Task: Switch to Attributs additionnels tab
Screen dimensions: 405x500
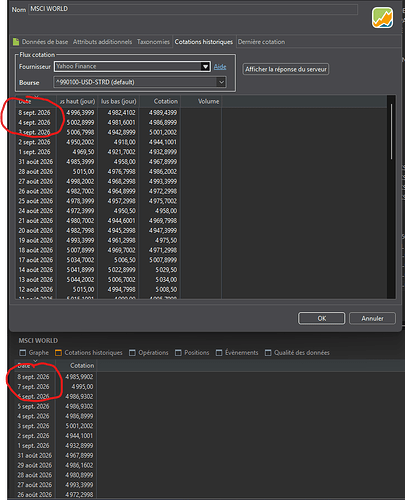Action: (x=102, y=42)
